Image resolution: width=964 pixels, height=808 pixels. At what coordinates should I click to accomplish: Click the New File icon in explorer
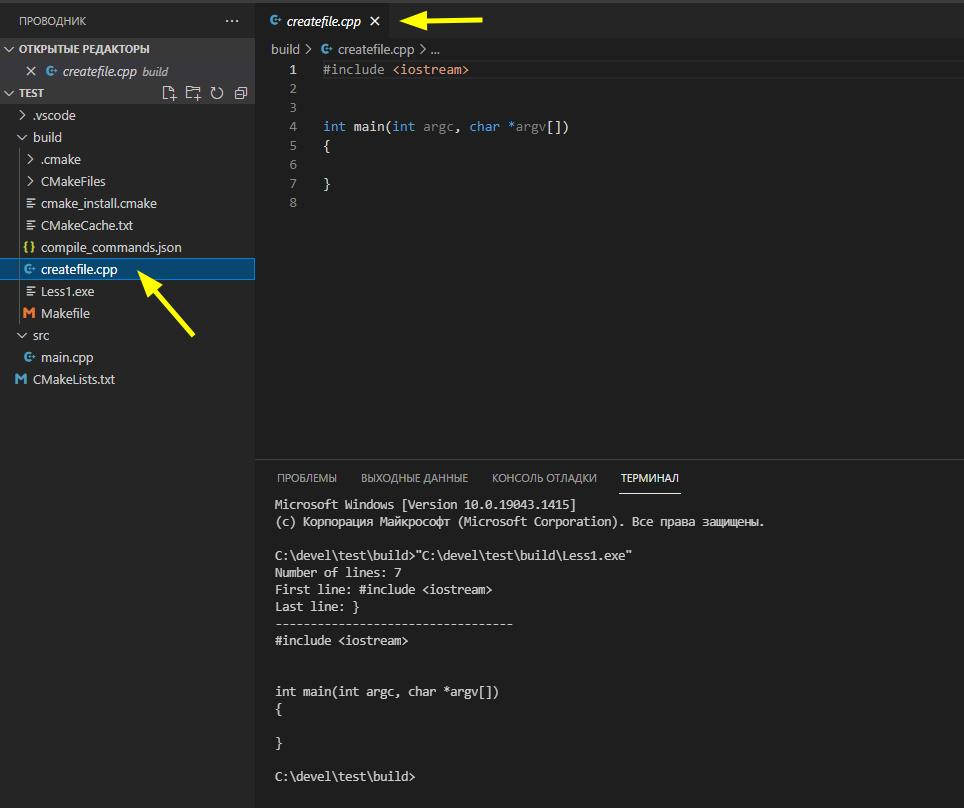[169, 93]
